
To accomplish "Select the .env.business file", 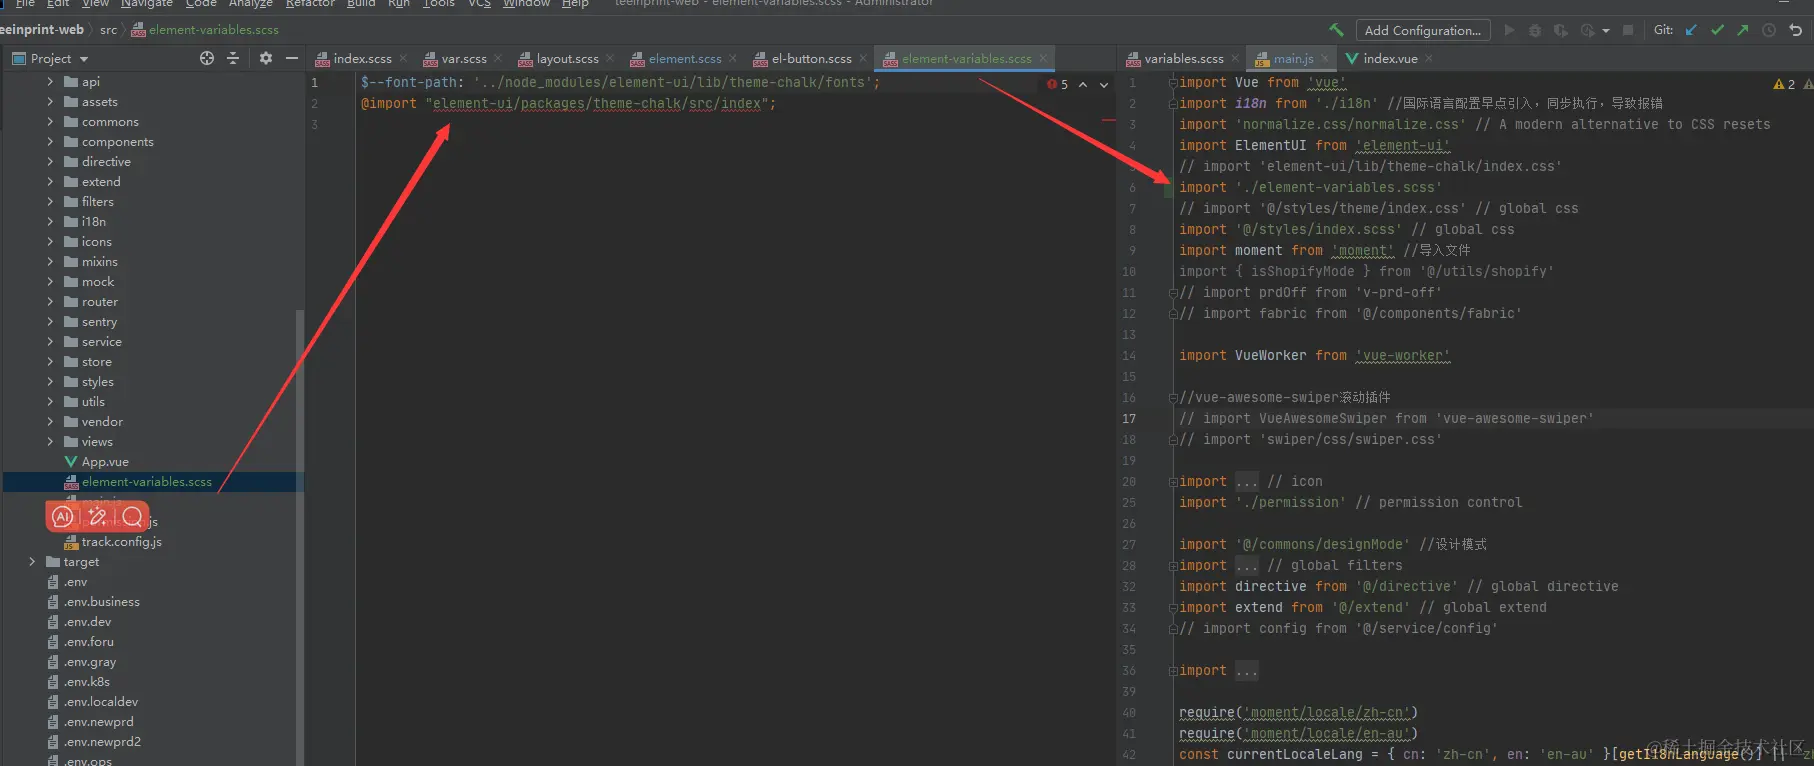I will tap(101, 602).
